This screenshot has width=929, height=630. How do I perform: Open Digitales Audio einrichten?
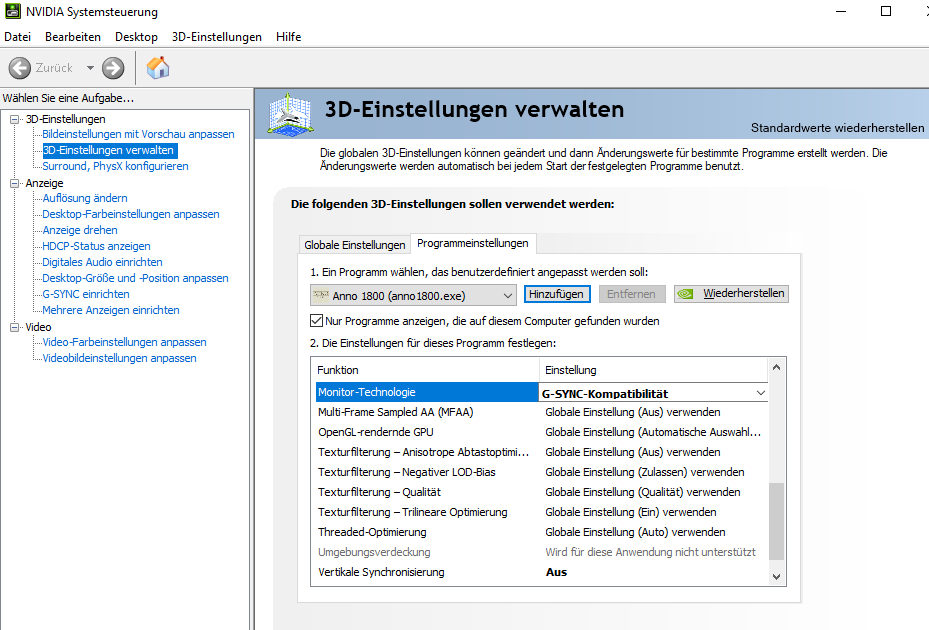coord(102,262)
